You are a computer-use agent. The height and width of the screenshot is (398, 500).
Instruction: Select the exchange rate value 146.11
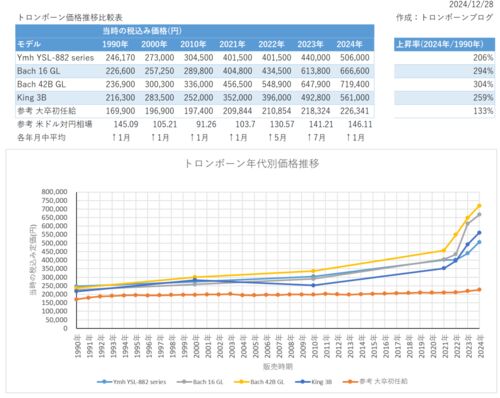click(x=360, y=124)
